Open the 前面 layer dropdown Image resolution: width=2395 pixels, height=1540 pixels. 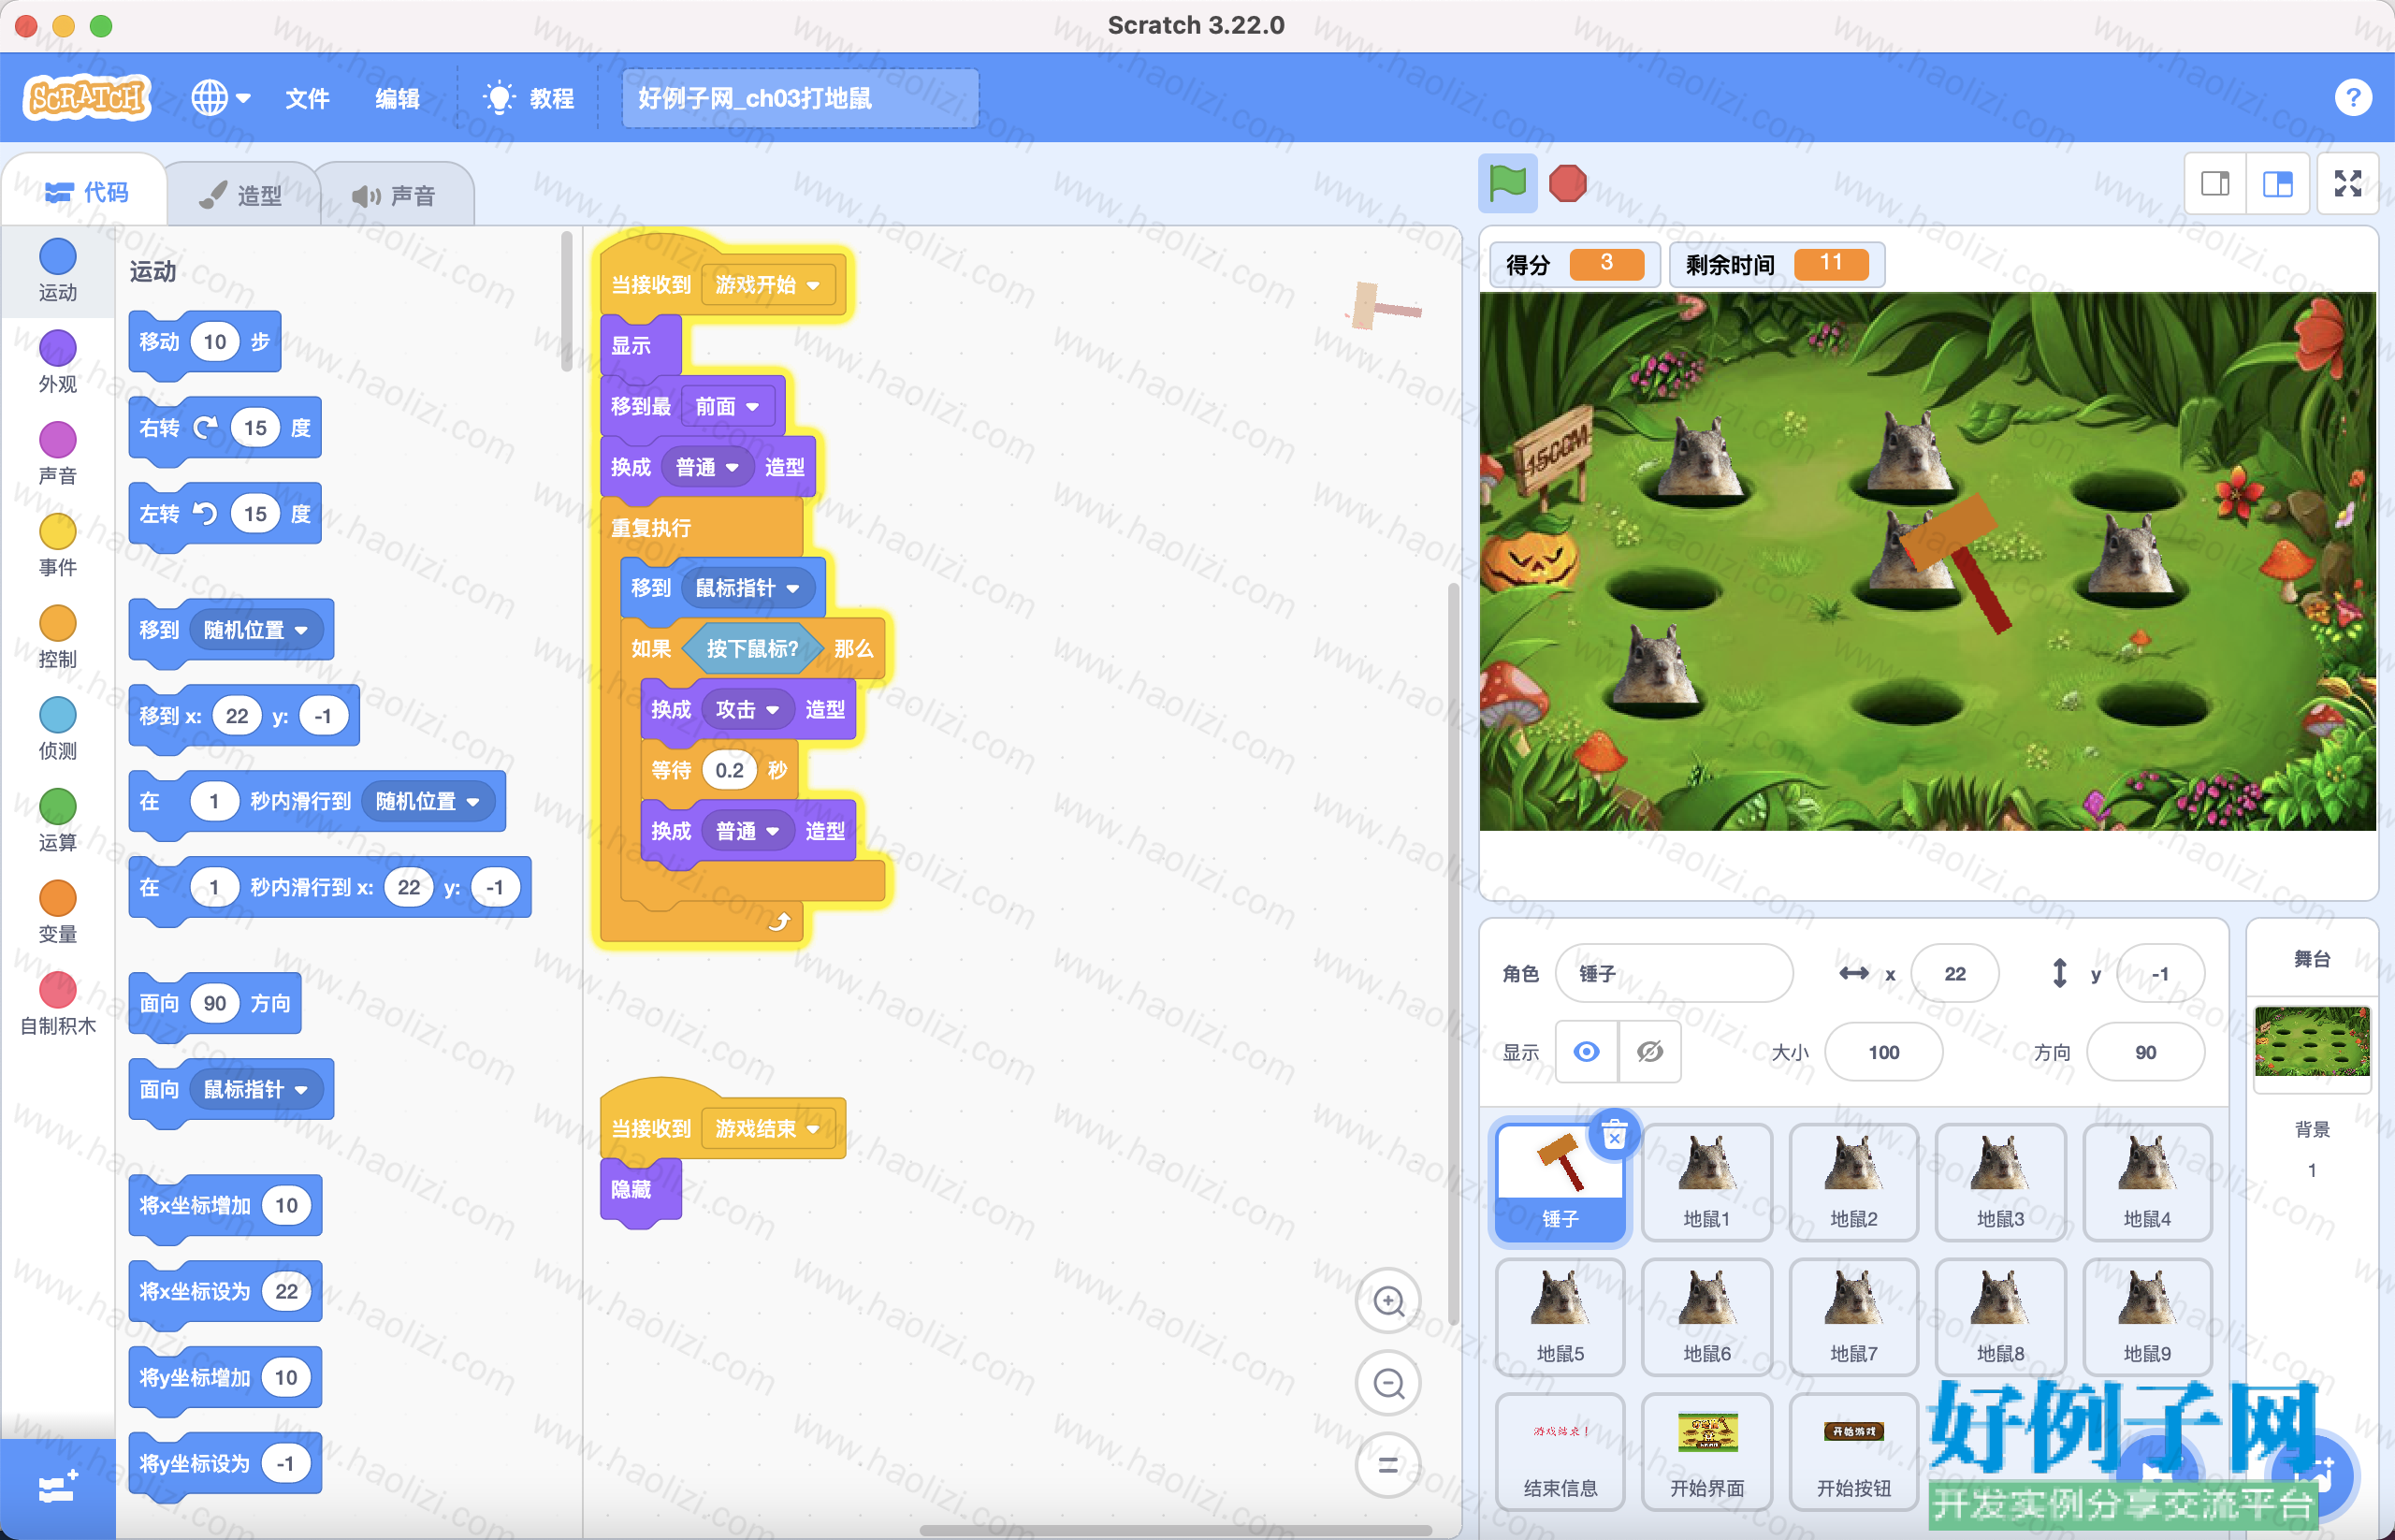pyautogui.click(x=727, y=407)
